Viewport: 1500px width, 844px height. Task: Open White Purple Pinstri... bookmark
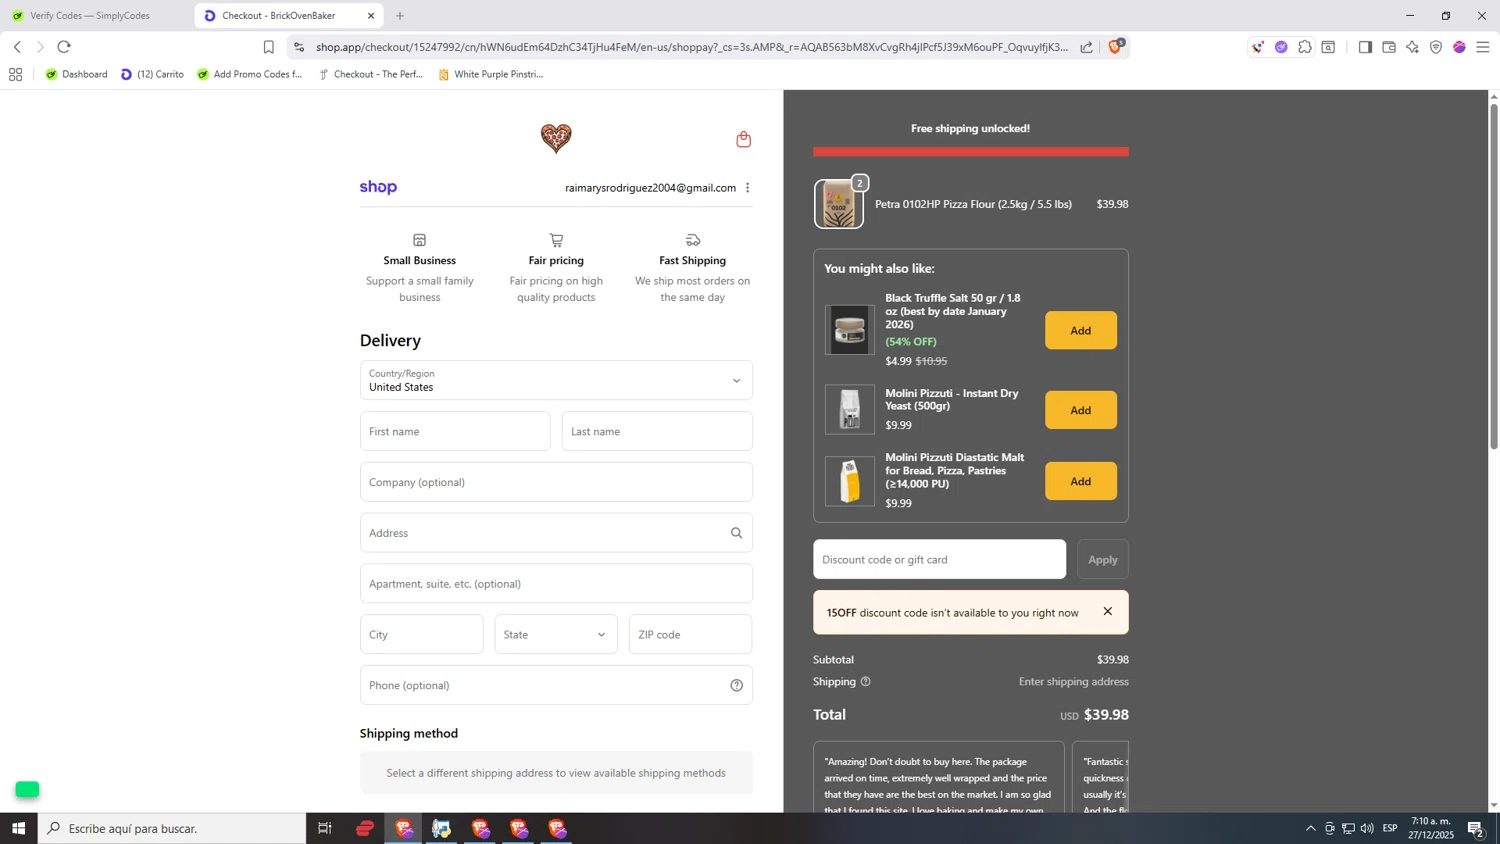491,74
